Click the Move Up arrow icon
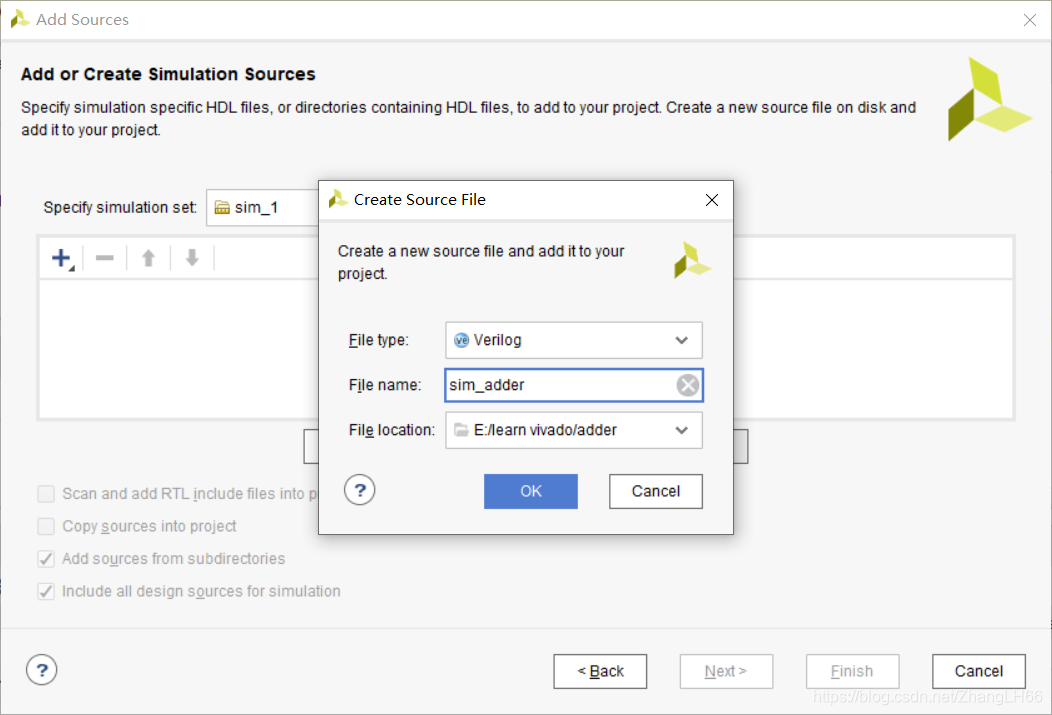Image resolution: width=1052 pixels, height=715 pixels. click(149, 258)
